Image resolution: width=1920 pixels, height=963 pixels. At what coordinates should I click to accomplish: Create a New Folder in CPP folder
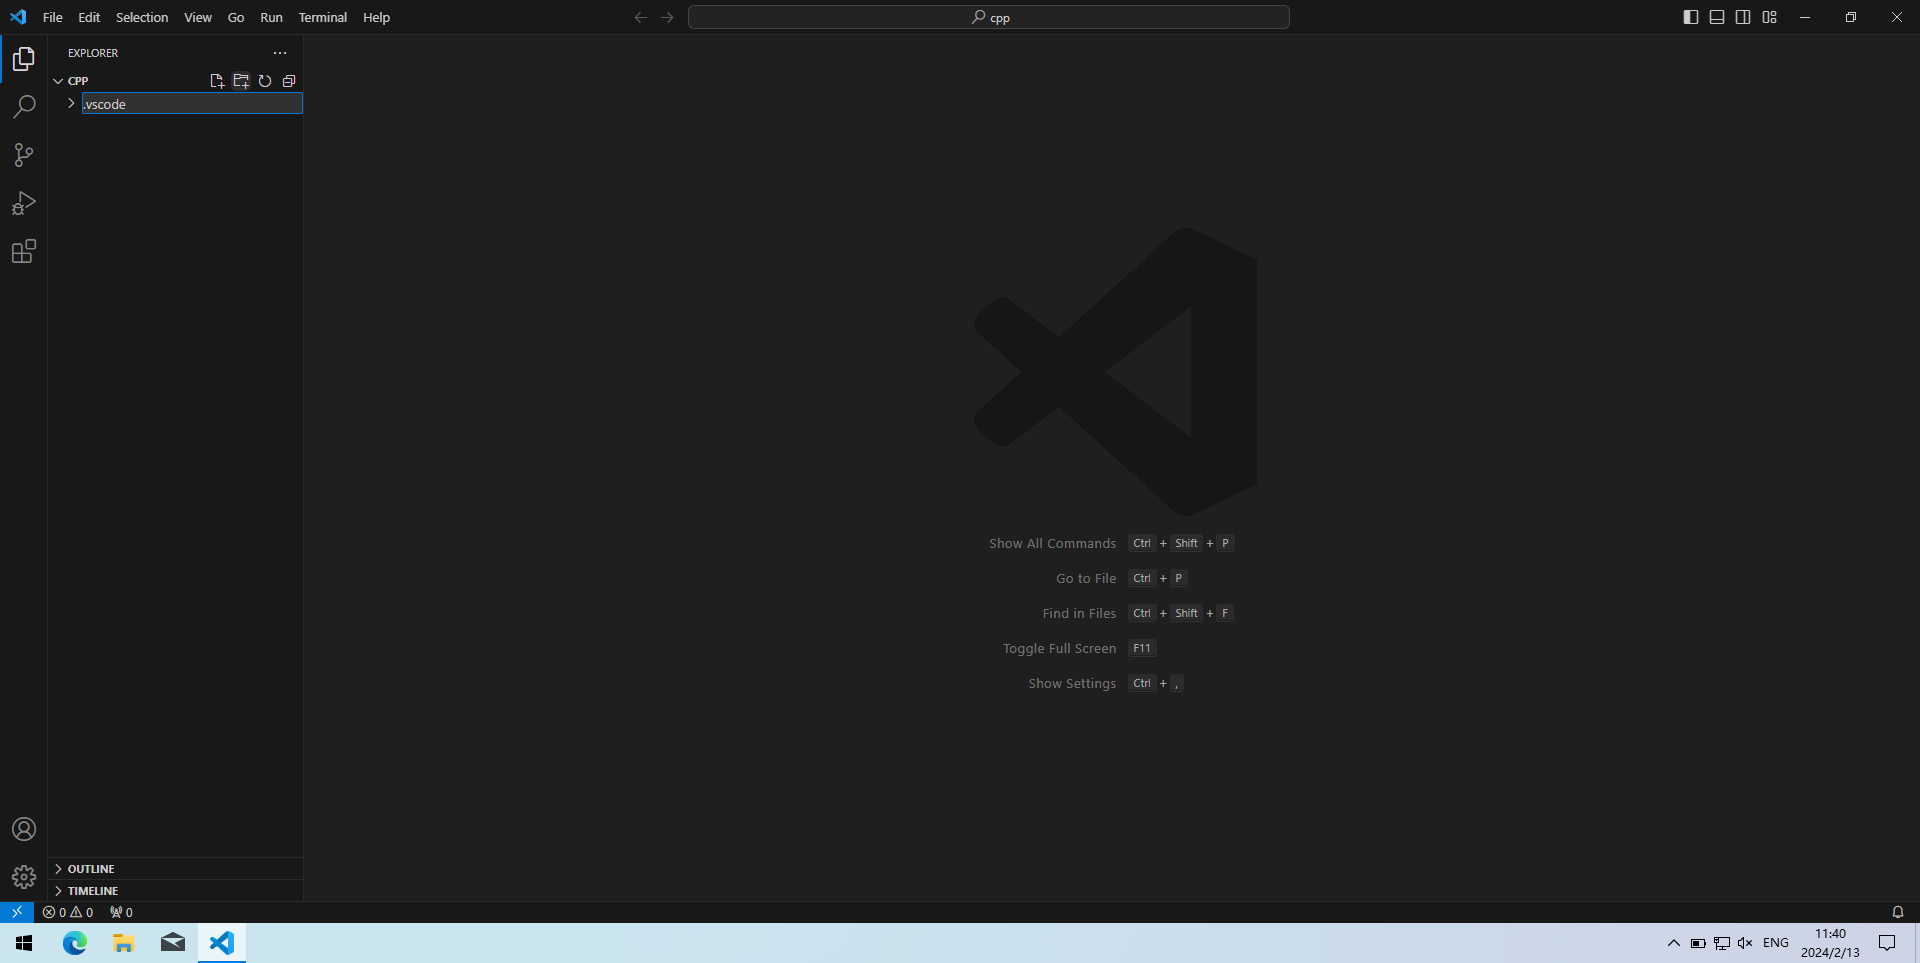(241, 81)
